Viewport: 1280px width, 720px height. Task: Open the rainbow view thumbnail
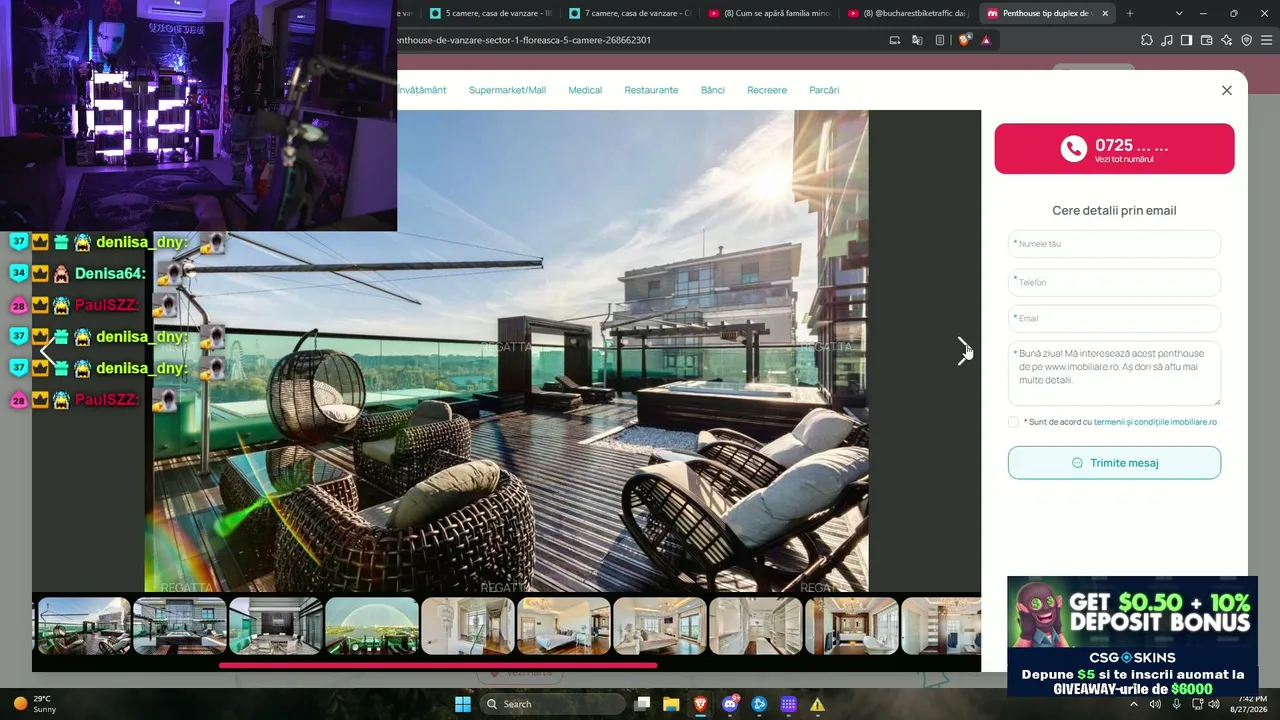(372, 626)
